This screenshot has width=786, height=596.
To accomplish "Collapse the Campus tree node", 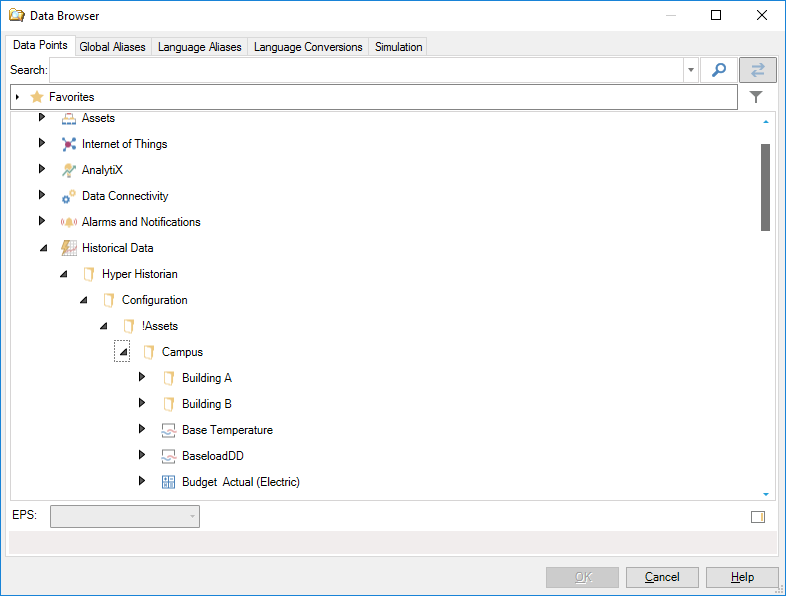I will 122,352.
